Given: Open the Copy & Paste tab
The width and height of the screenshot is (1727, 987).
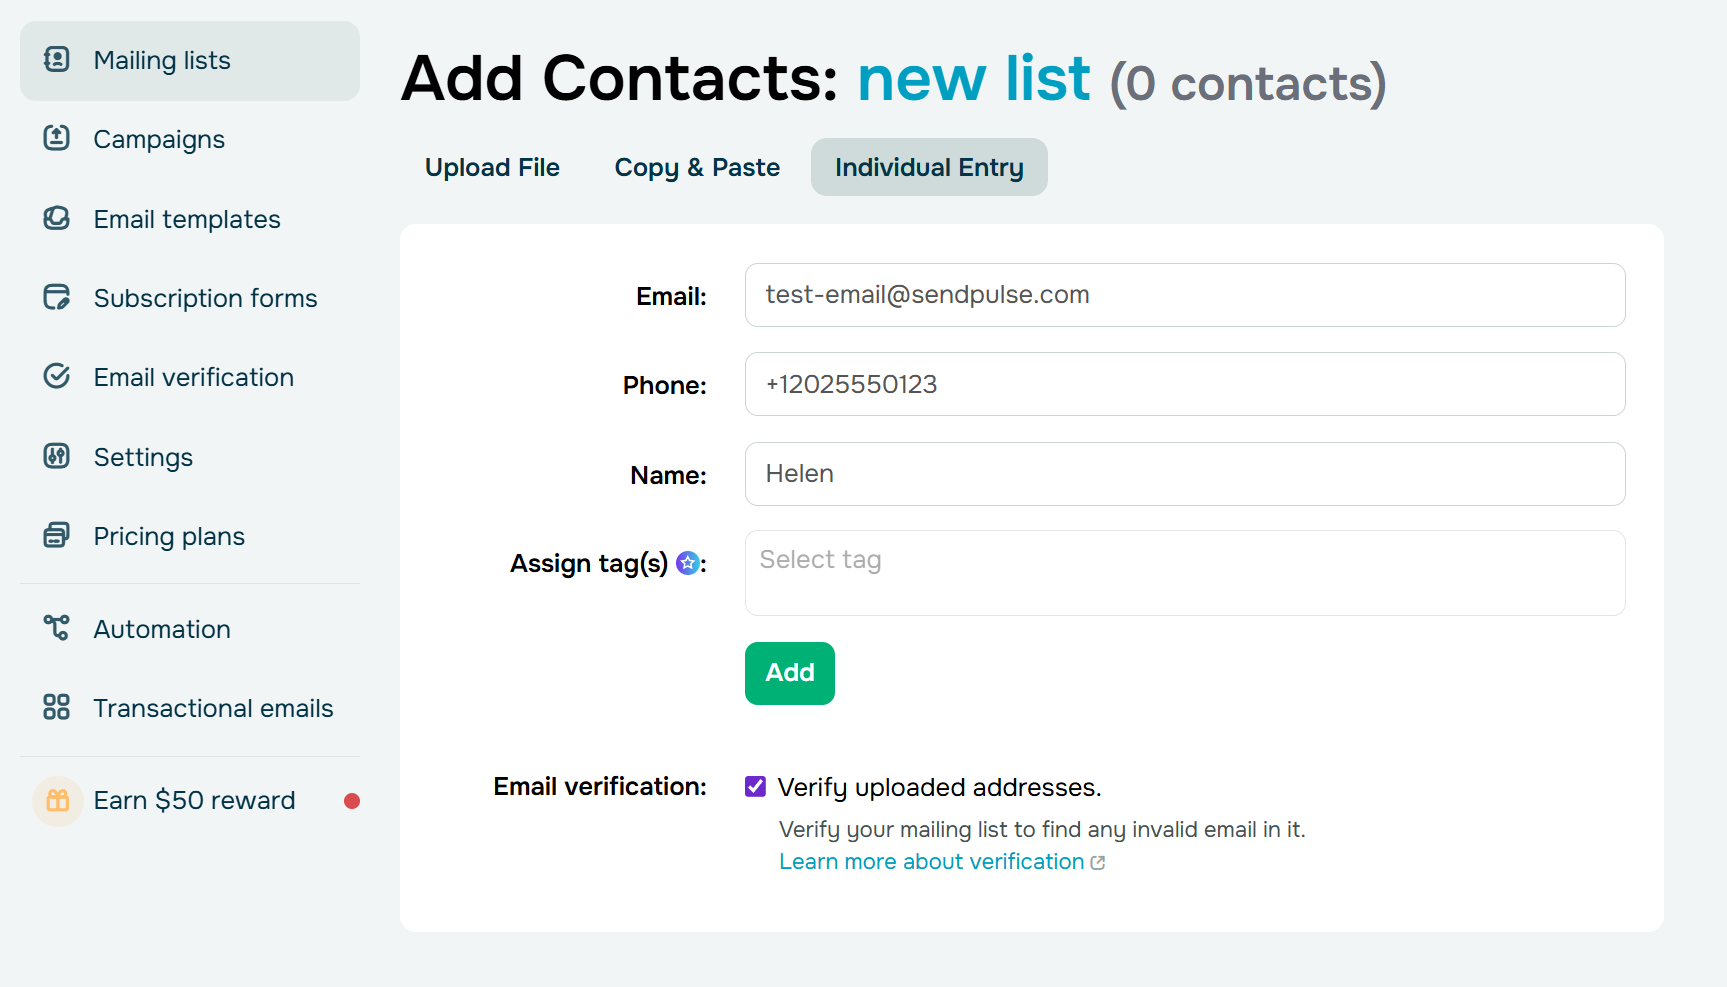Looking at the screenshot, I should [697, 167].
